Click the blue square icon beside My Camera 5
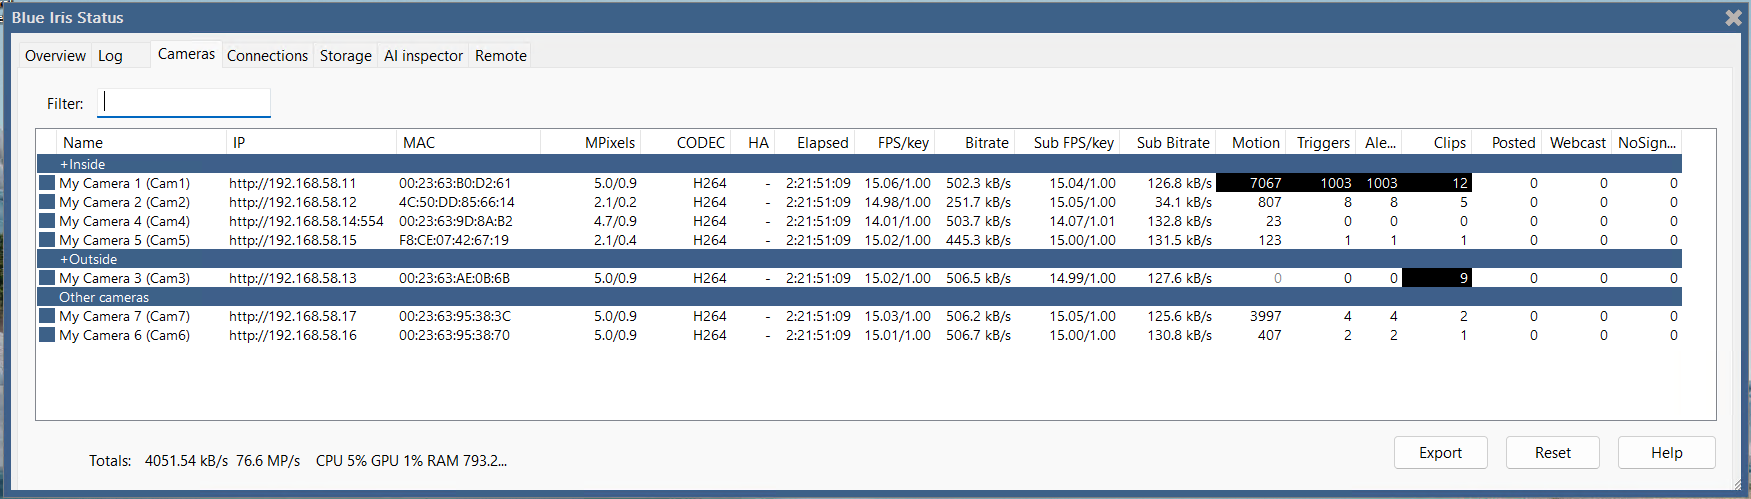 click(x=47, y=240)
